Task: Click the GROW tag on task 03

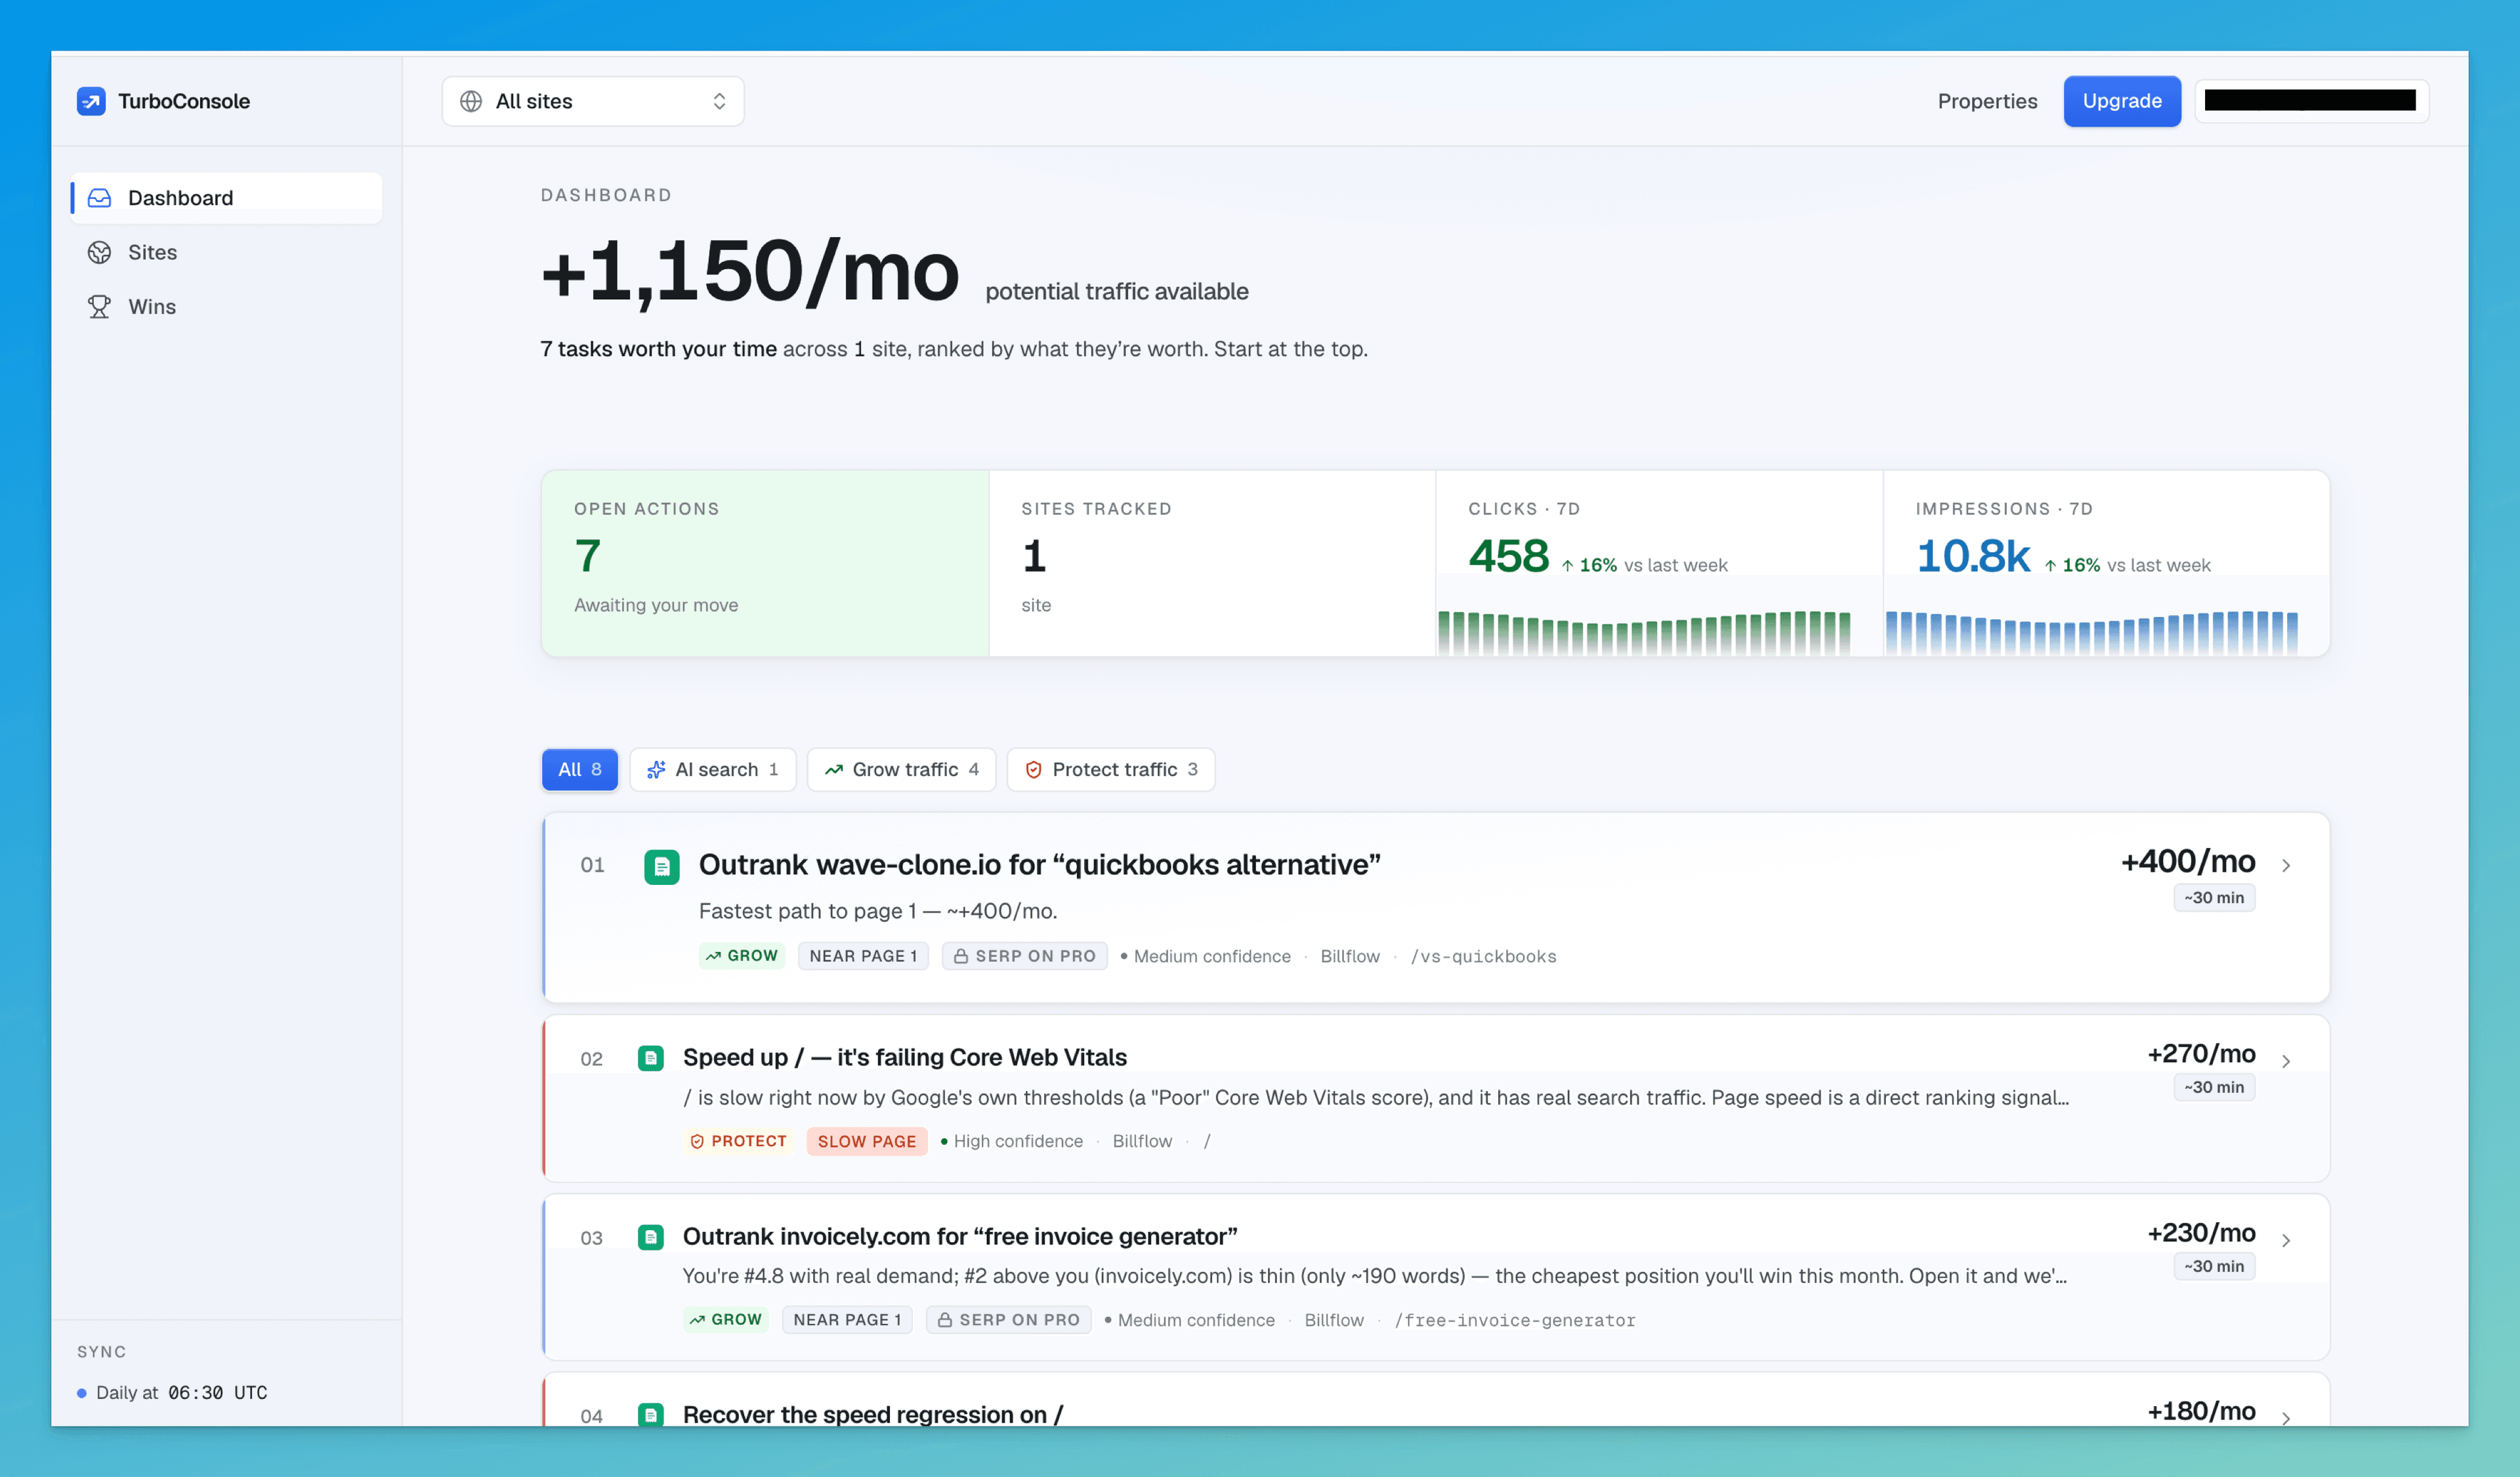Action: coord(726,1320)
